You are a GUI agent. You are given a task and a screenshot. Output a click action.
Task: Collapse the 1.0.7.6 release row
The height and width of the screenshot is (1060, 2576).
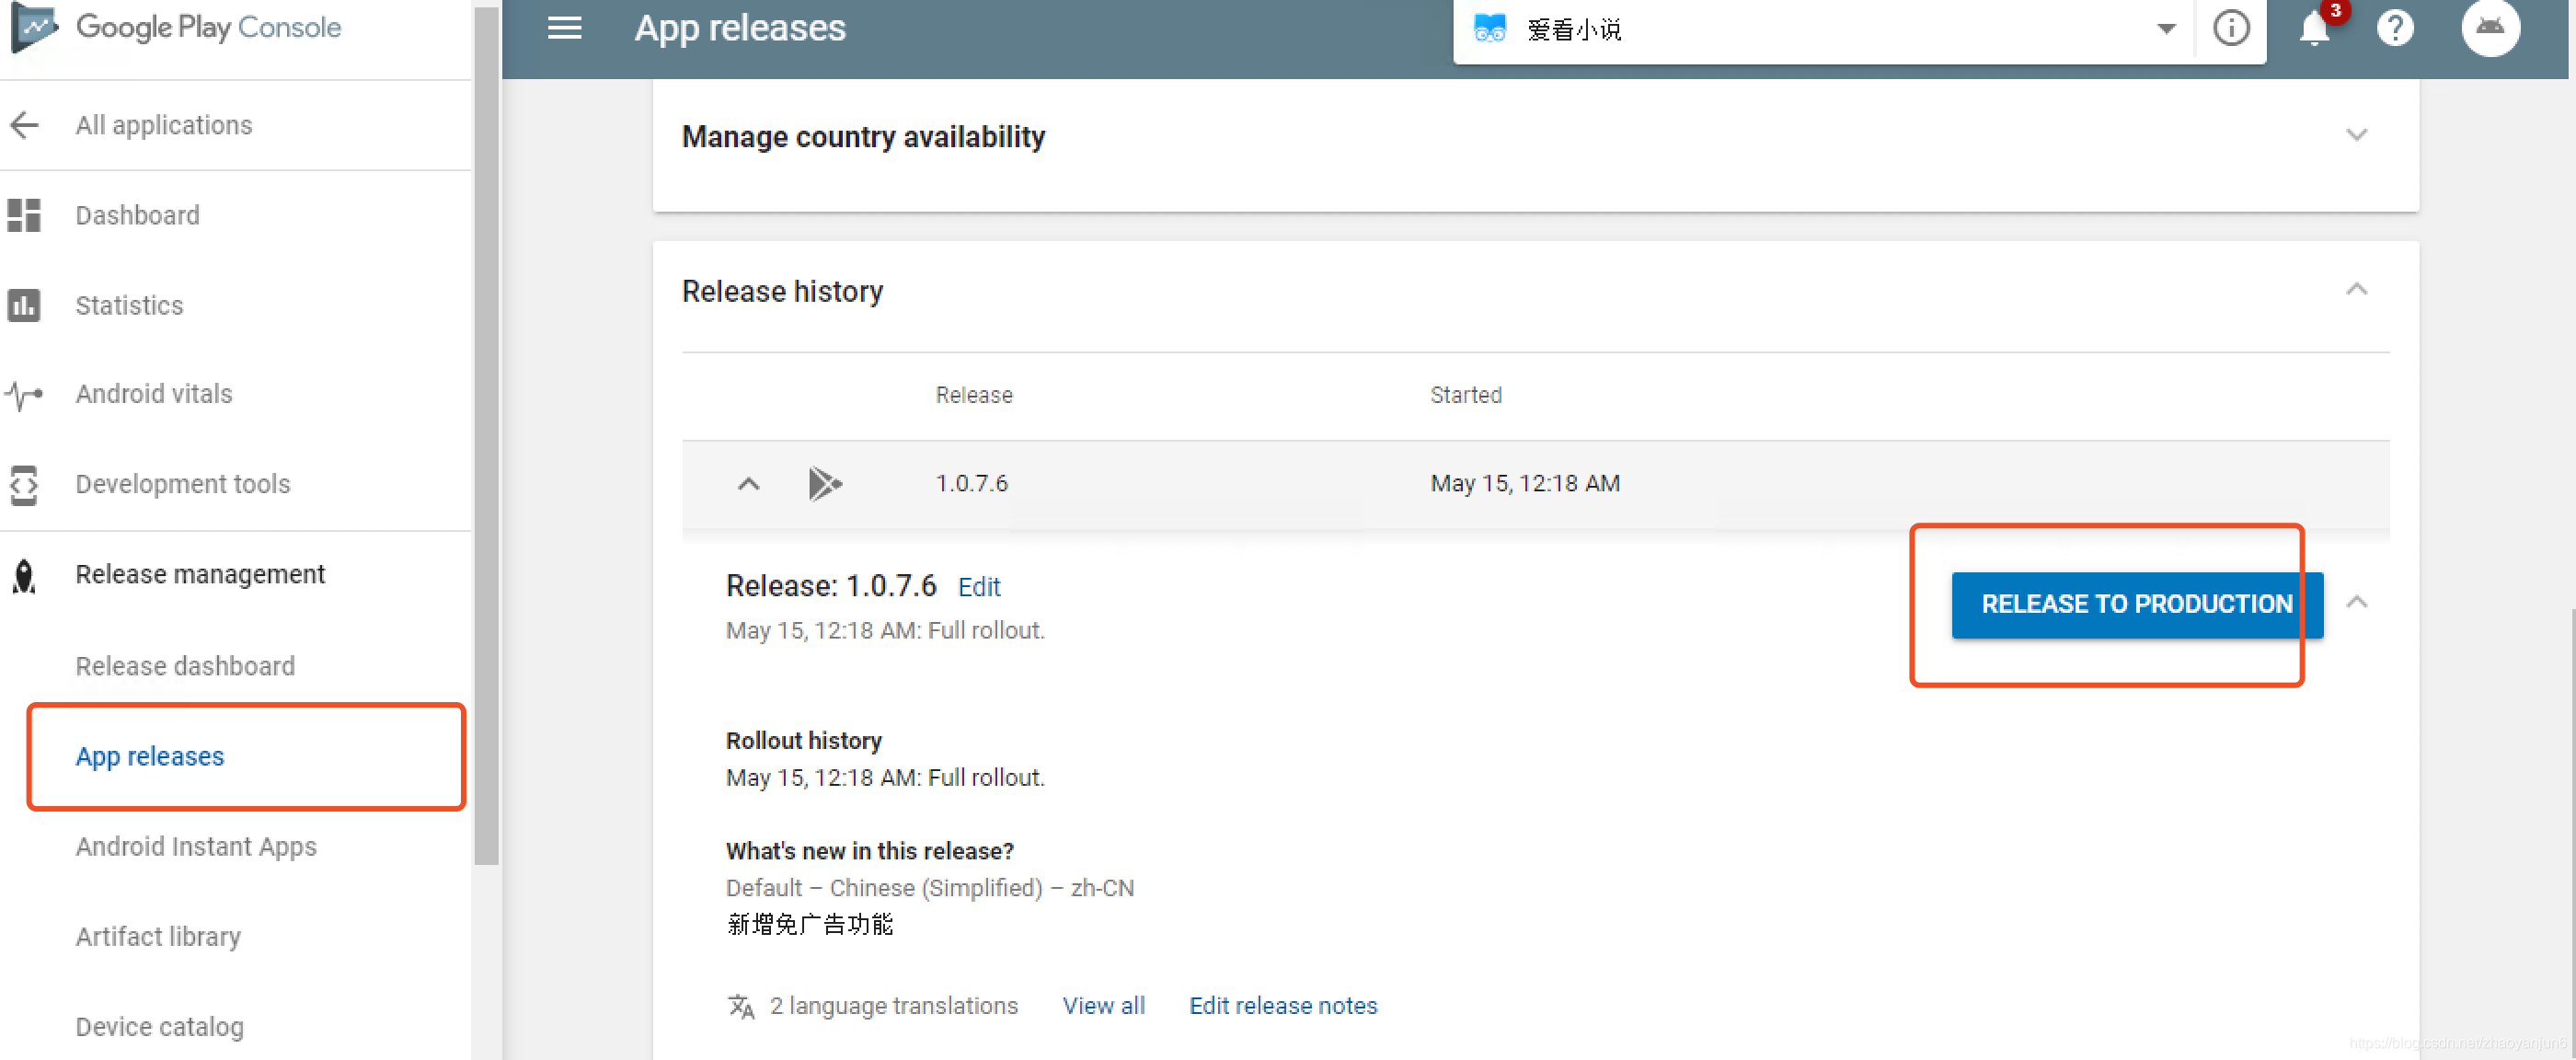click(748, 484)
